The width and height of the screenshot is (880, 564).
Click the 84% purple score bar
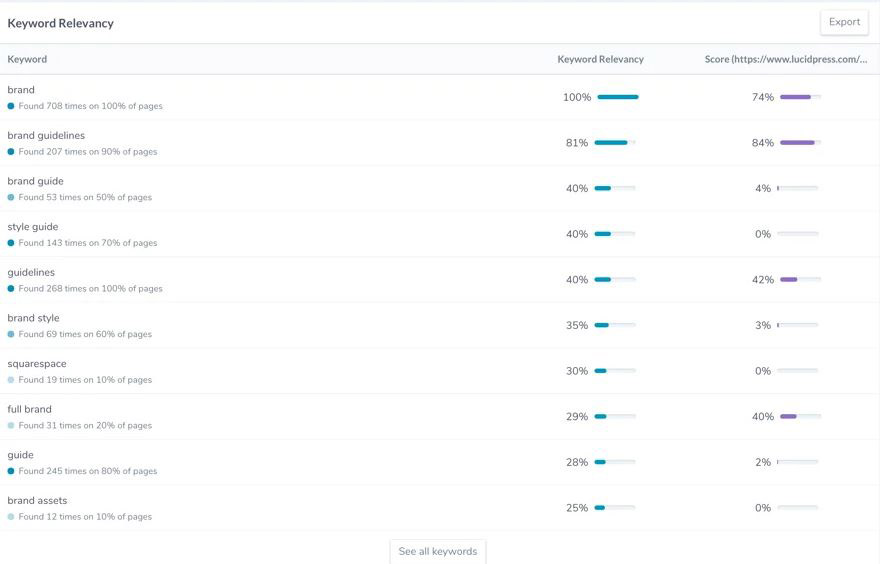coord(800,143)
